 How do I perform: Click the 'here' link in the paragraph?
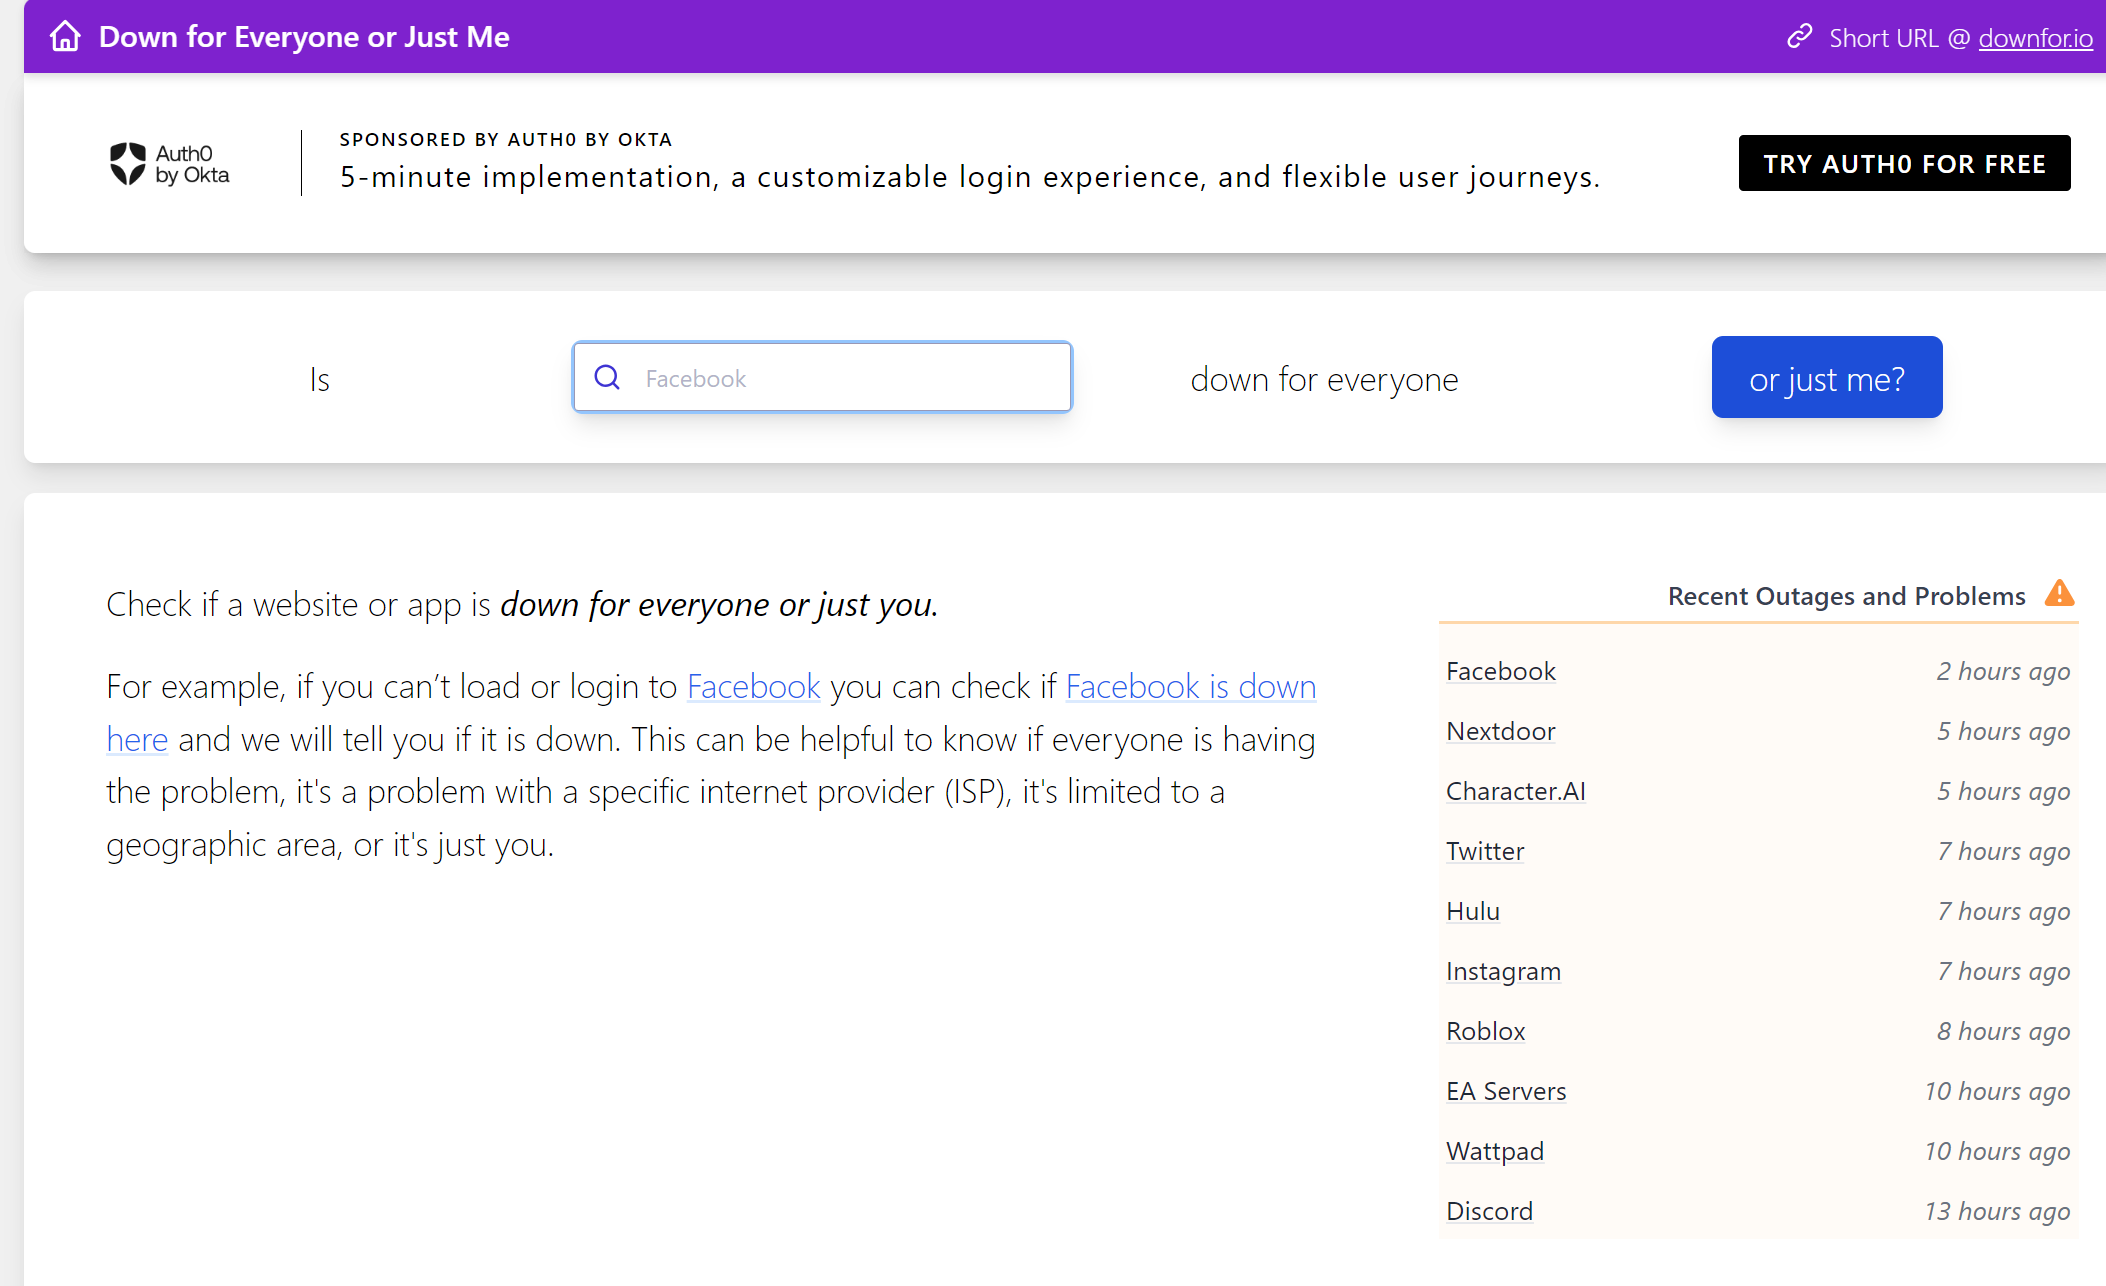click(x=137, y=740)
